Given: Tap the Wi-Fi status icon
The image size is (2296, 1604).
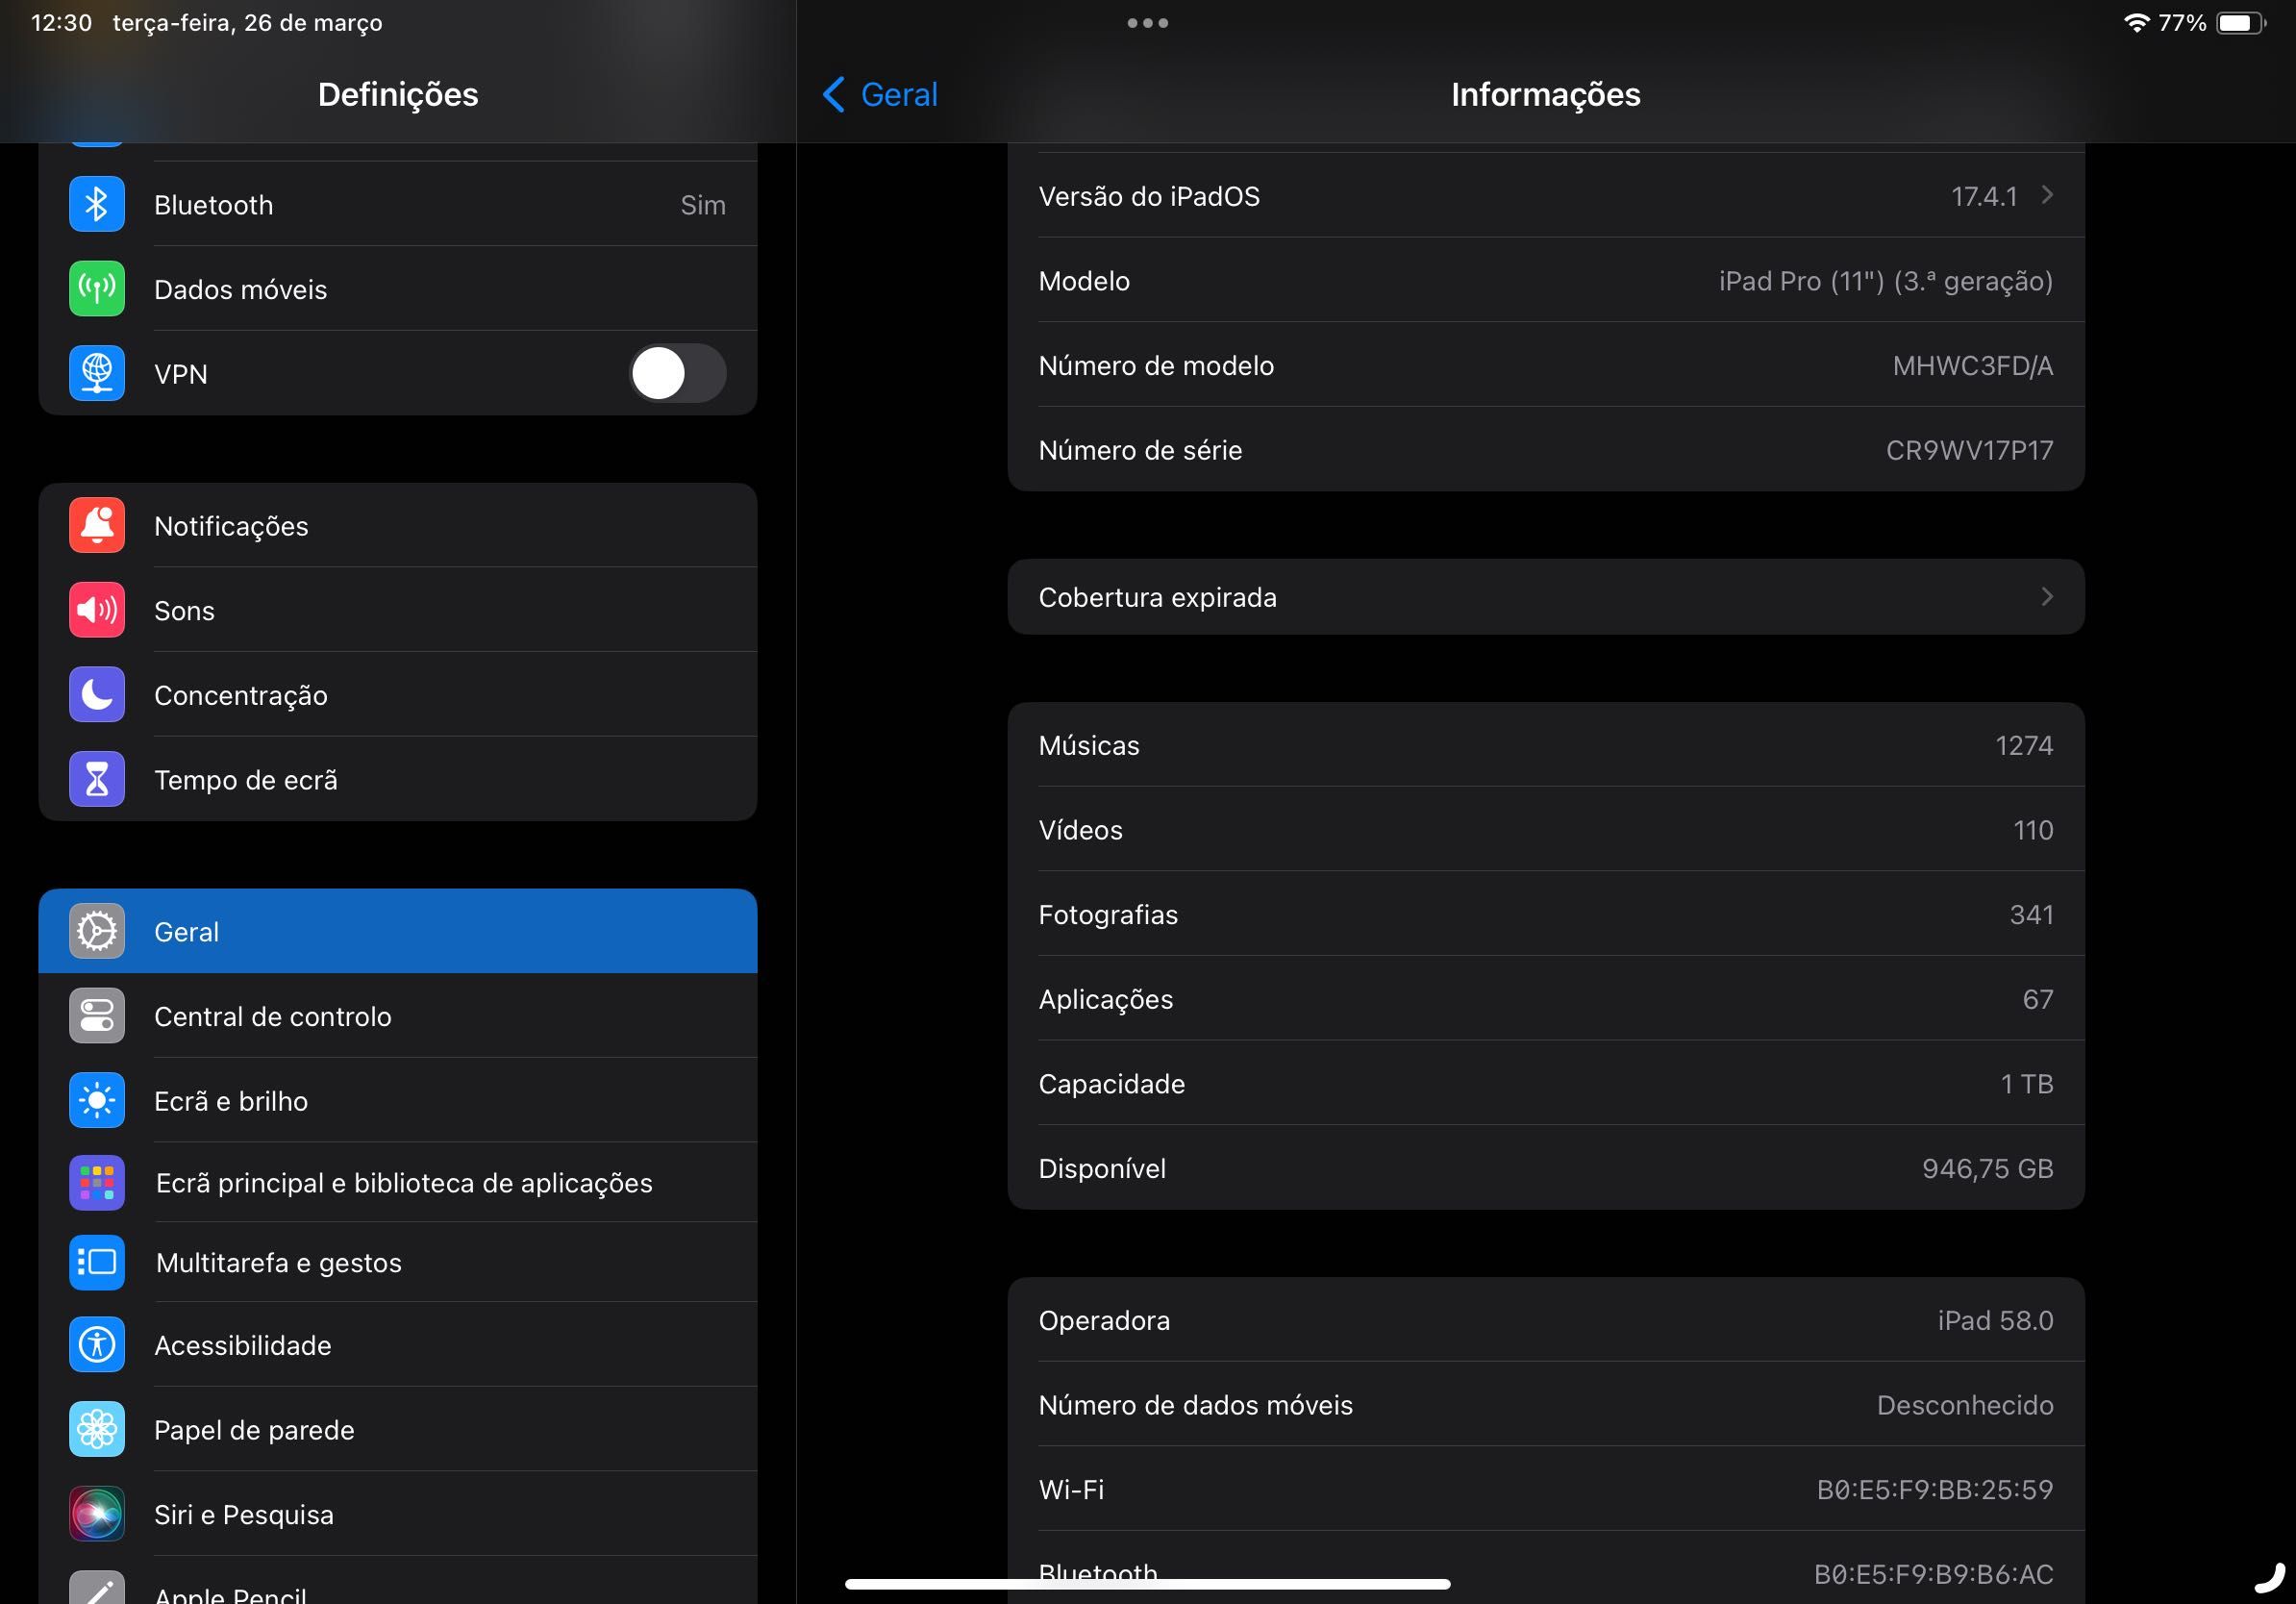Looking at the screenshot, I should [2135, 23].
